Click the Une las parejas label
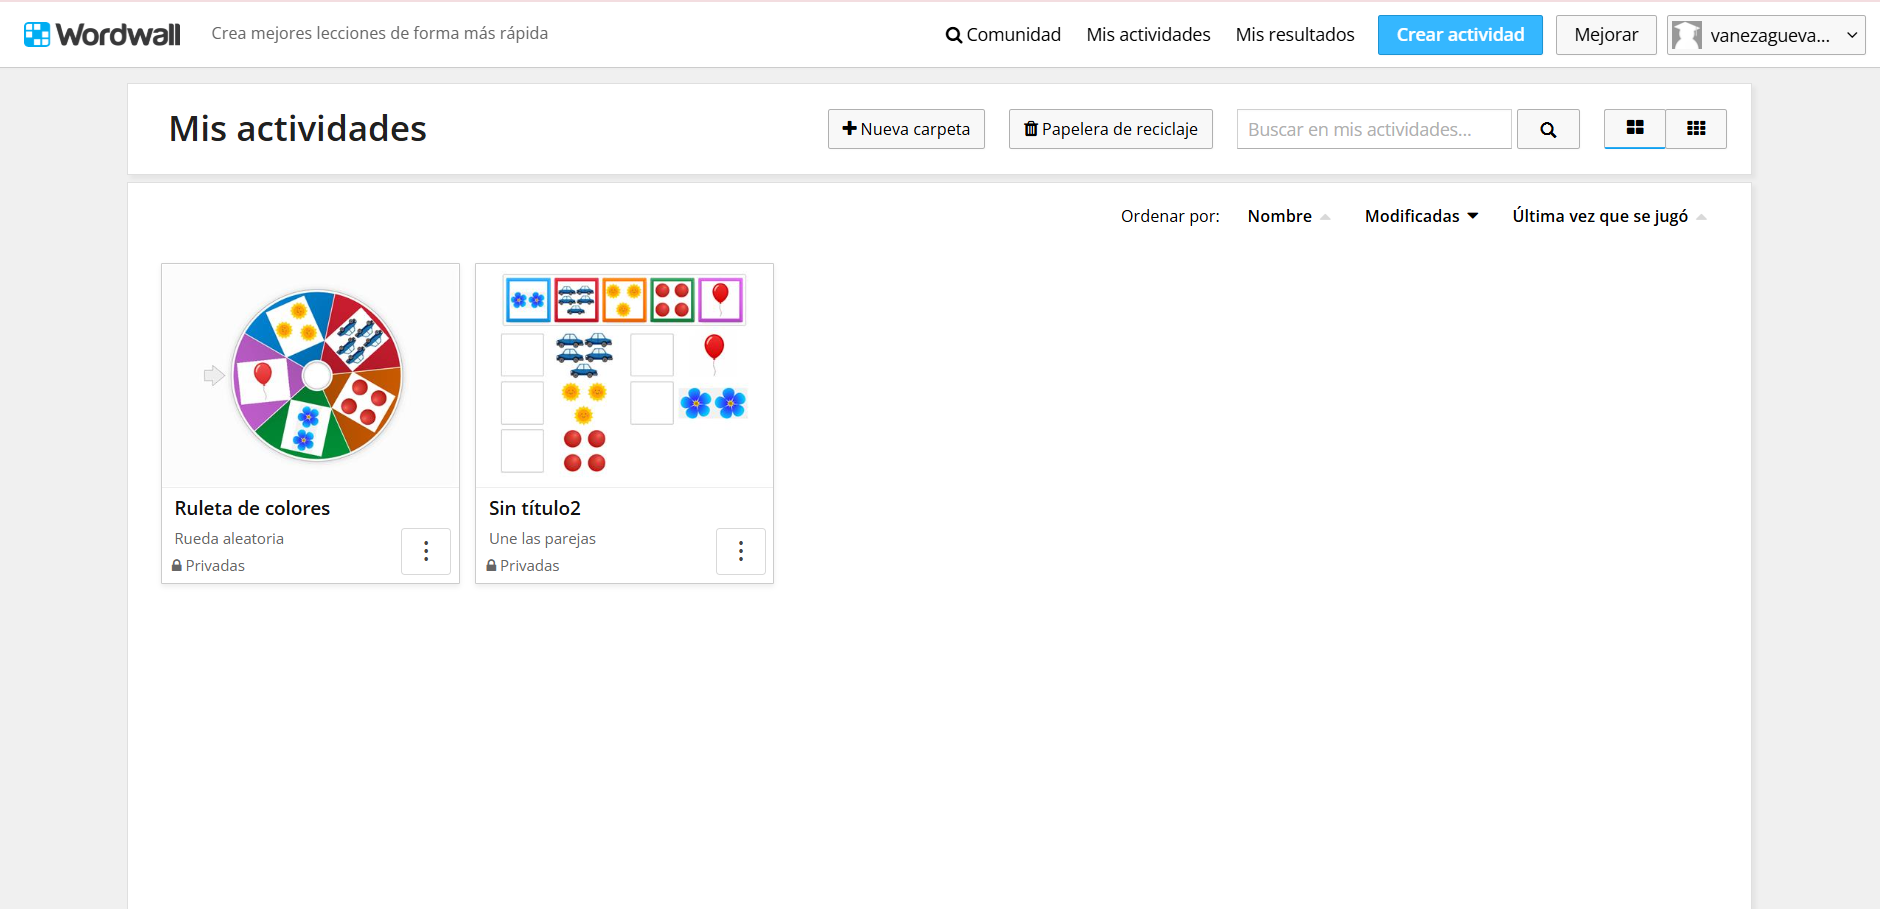The image size is (1880, 909). (x=542, y=538)
